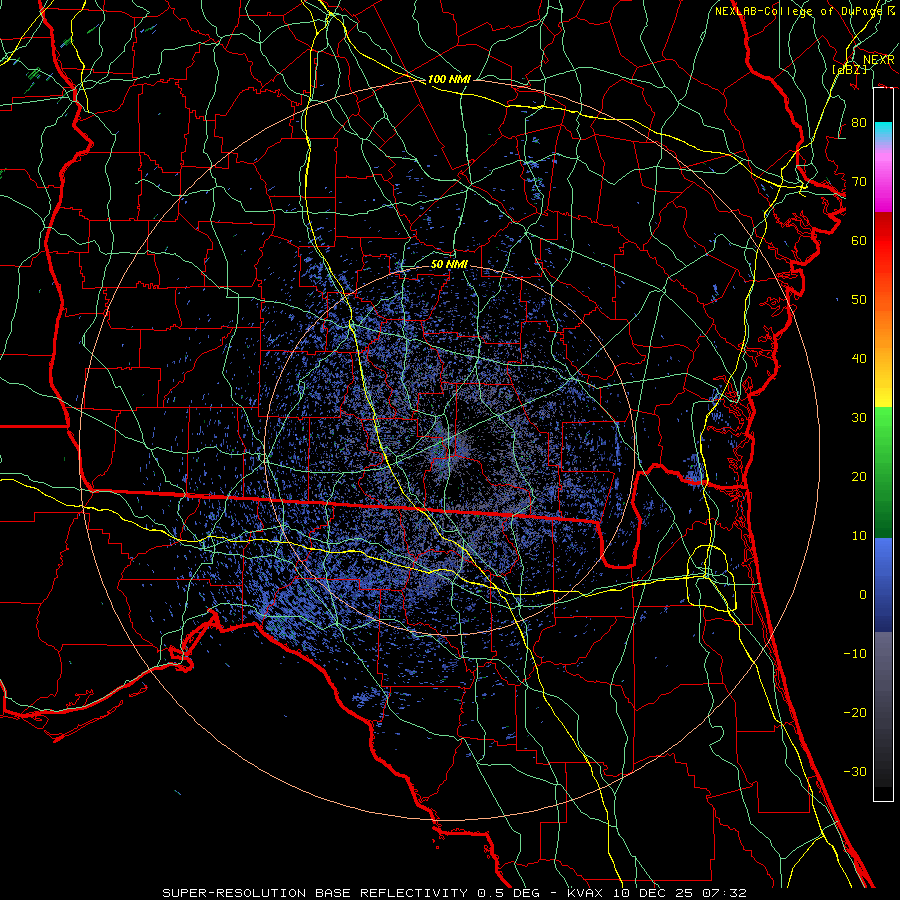The width and height of the screenshot is (900, 900).
Task: Click the 30 value on the dBZ scale
Action: pyautogui.click(x=859, y=417)
